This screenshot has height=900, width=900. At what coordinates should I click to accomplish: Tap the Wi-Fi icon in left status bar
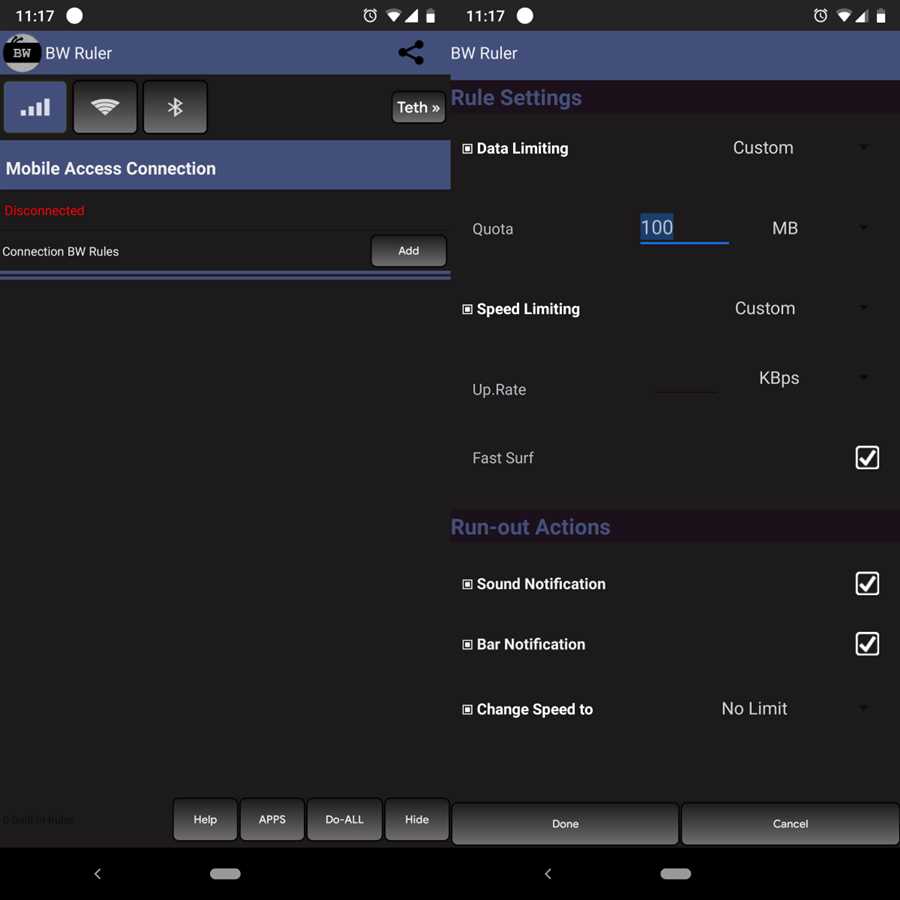coord(393,15)
